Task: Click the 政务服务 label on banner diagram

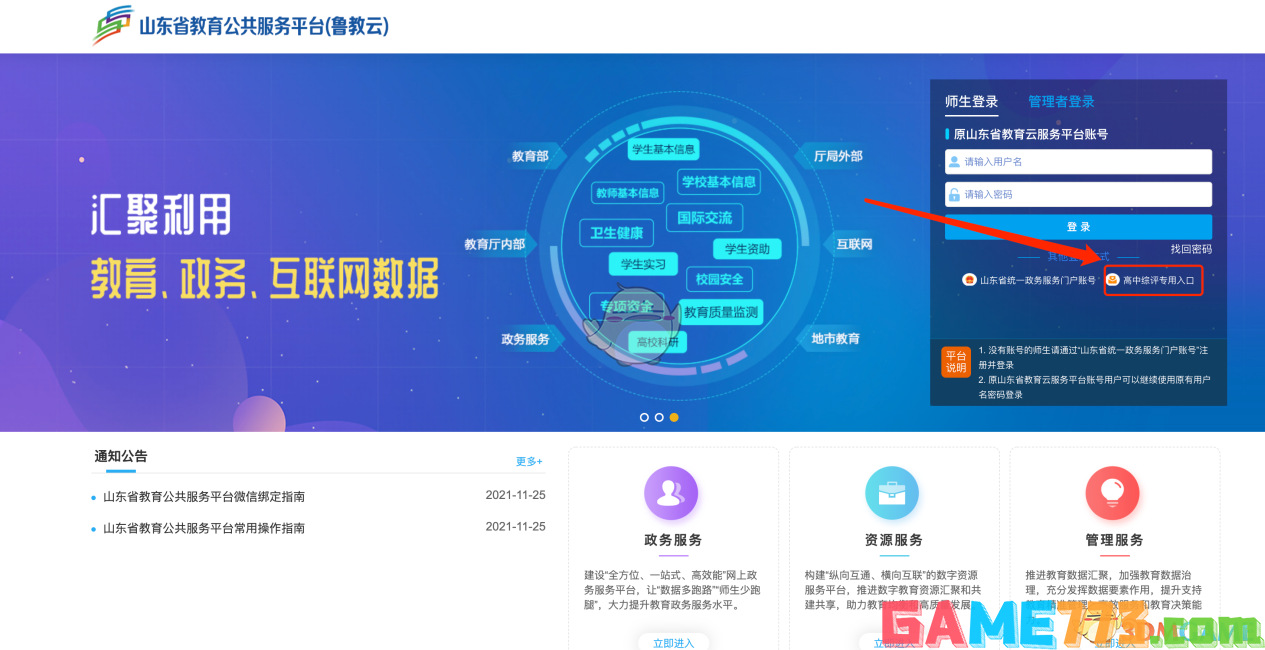Action: click(x=525, y=339)
